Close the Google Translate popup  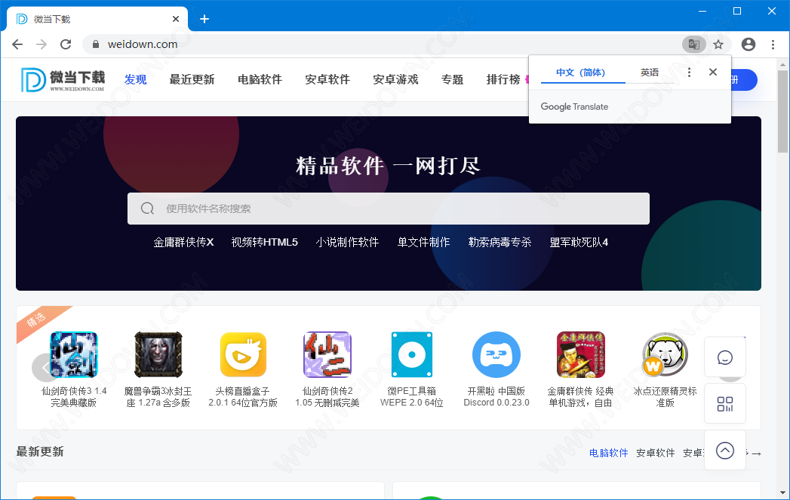pos(713,72)
